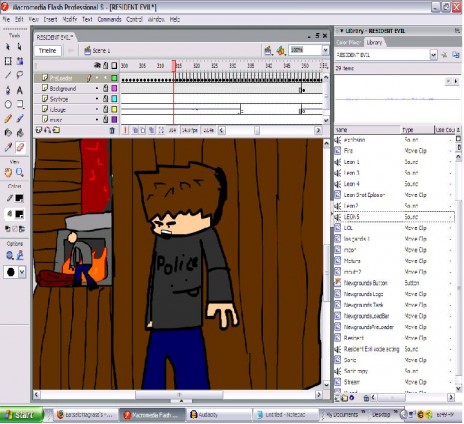Toggle outline swatch of PreLoader layer

tap(114, 78)
